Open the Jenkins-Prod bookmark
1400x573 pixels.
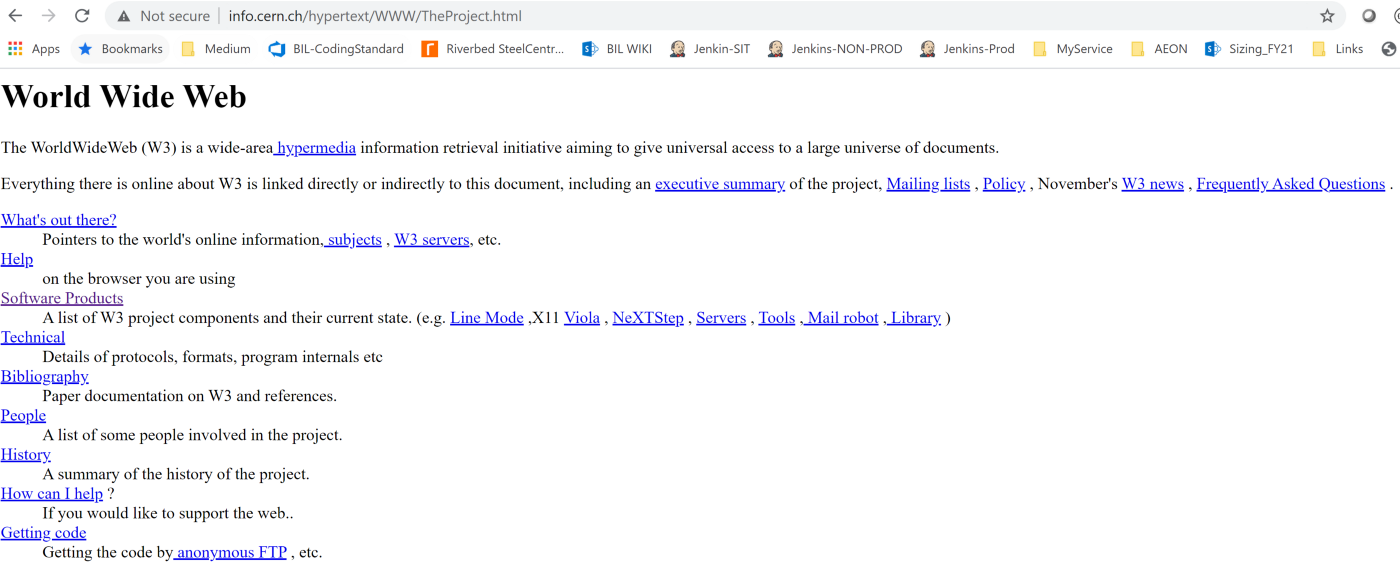coord(967,49)
